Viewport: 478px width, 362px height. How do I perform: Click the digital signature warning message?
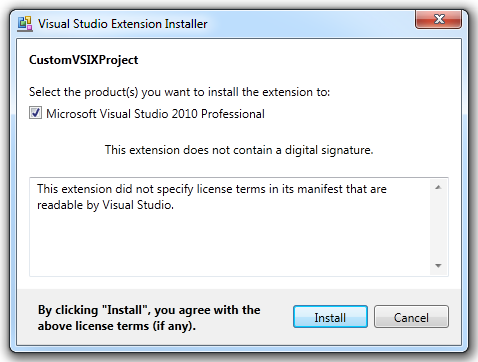tap(239, 150)
